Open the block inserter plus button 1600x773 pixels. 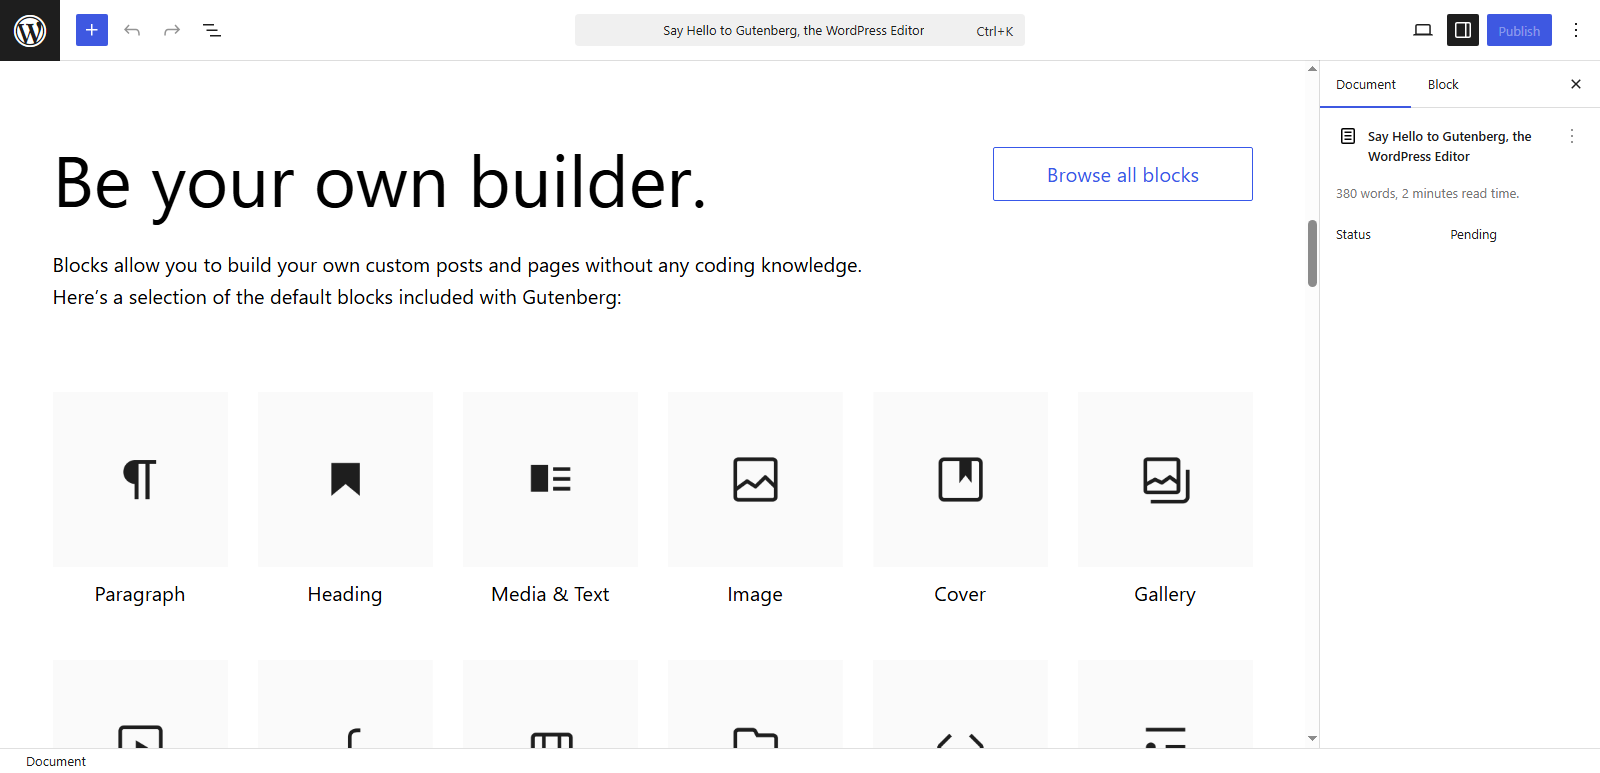(92, 30)
